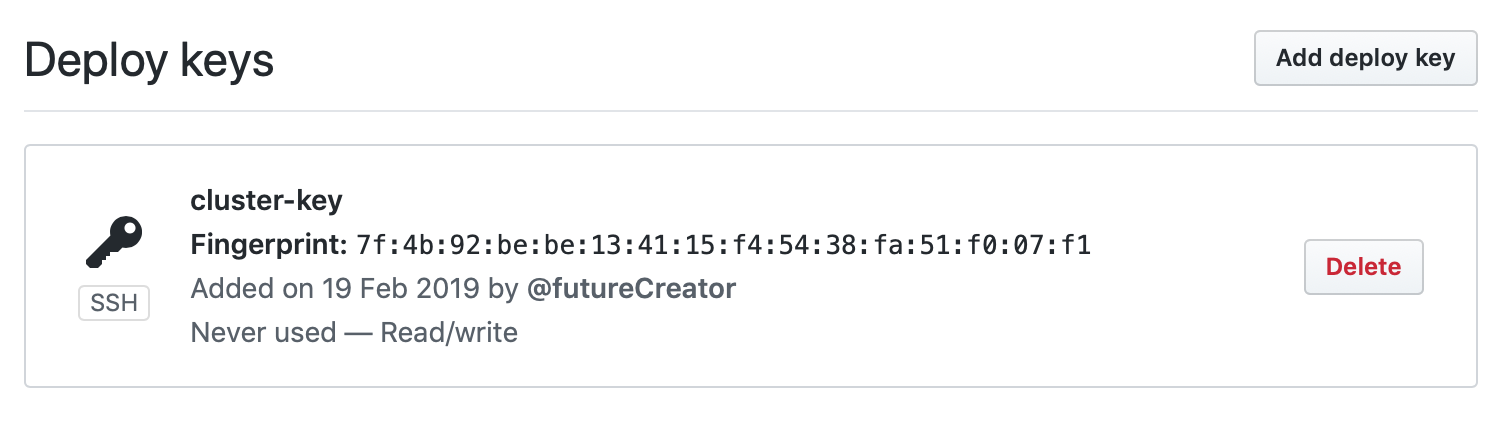
Task: Click the Add deploy key button
Action: pyautogui.click(x=1365, y=58)
